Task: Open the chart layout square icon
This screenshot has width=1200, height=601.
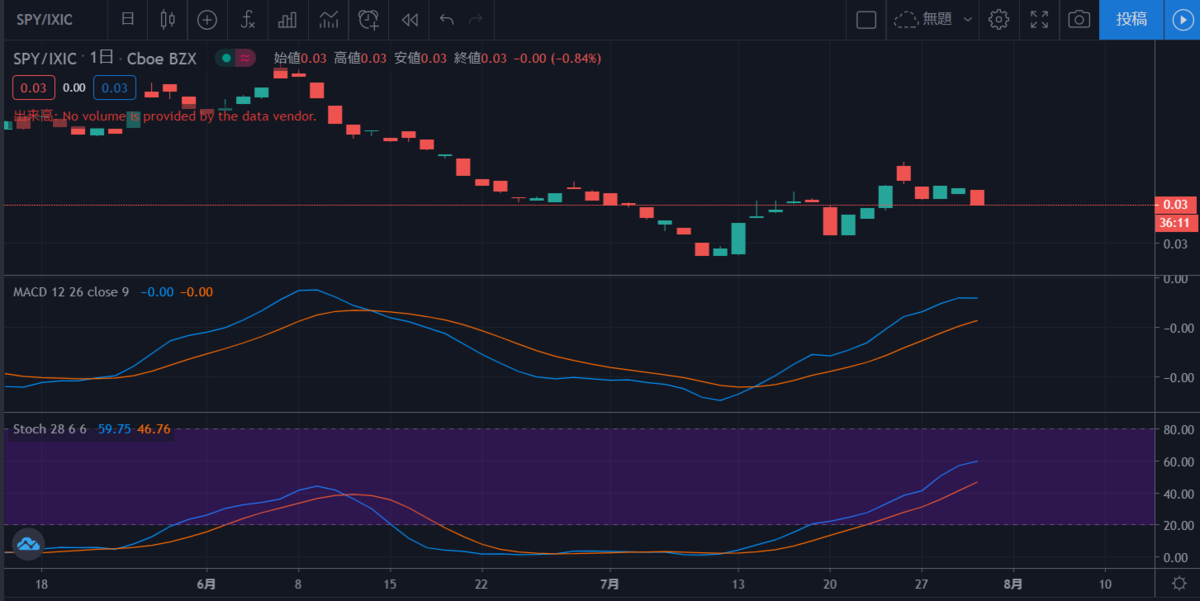Action: pyautogui.click(x=866, y=19)
